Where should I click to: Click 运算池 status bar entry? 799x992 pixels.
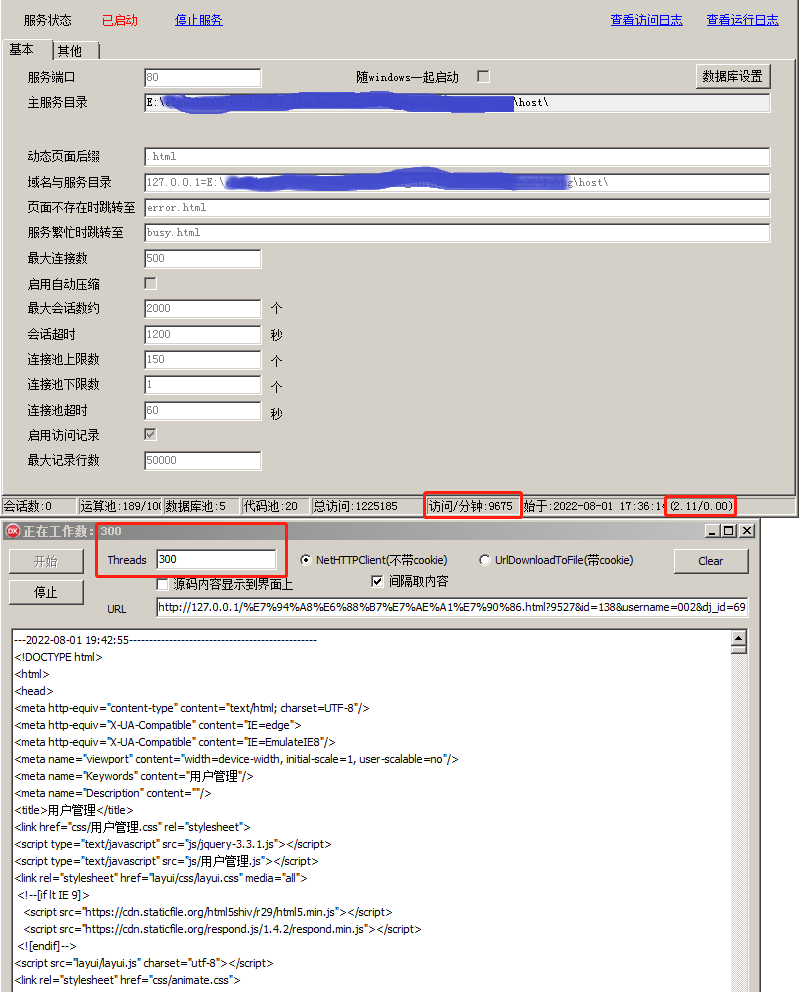120,506
